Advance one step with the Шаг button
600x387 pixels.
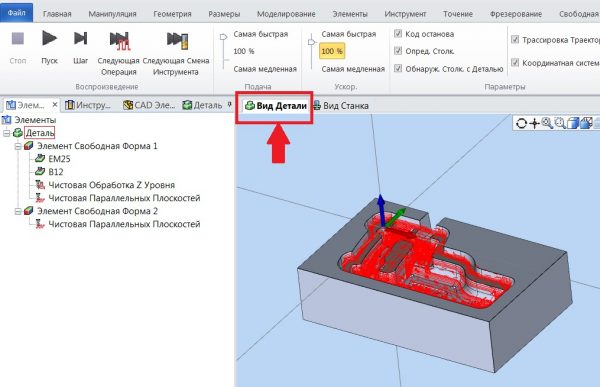[x=80, y=47]
